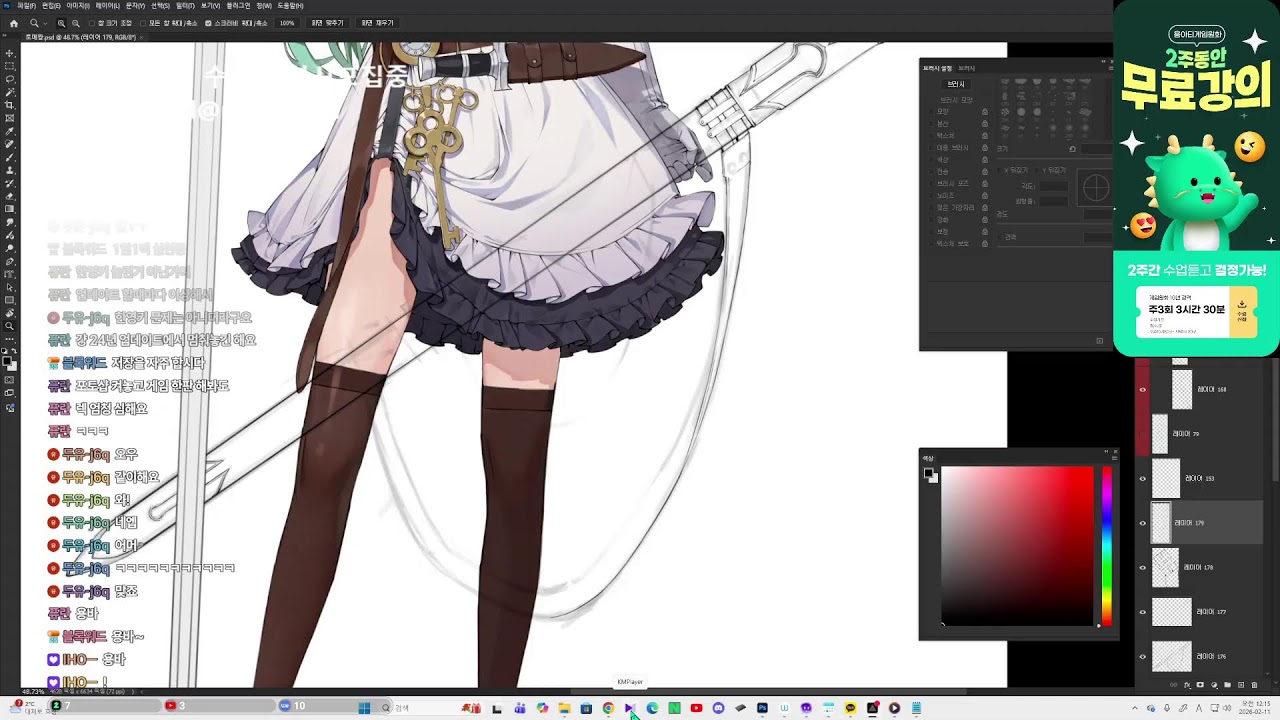Open the Filter menu

click(185, 6)
